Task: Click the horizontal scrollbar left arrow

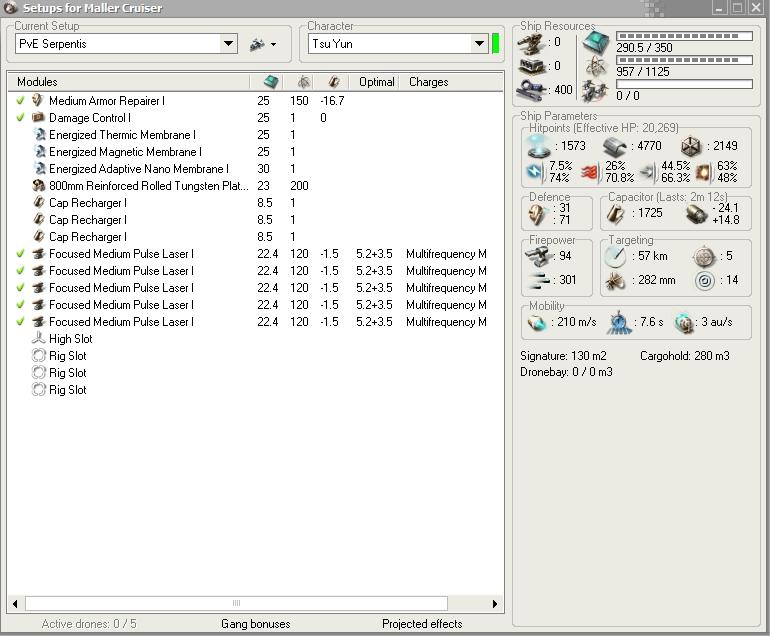Action: click(15, 604)
